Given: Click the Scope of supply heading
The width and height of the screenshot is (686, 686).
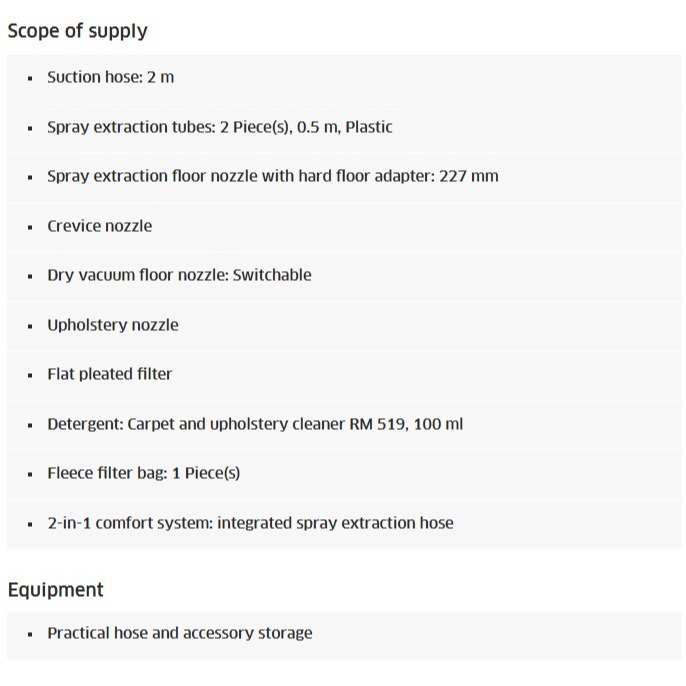Looking at the screenshot, I should (77, 31).
